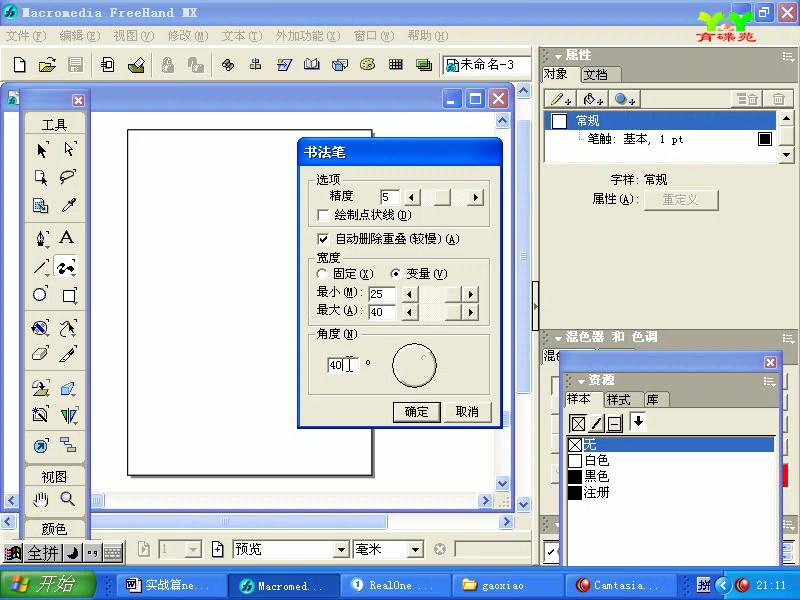Add a fill with bucket-plus icon

pyautogui.click(x=592, y=99)
